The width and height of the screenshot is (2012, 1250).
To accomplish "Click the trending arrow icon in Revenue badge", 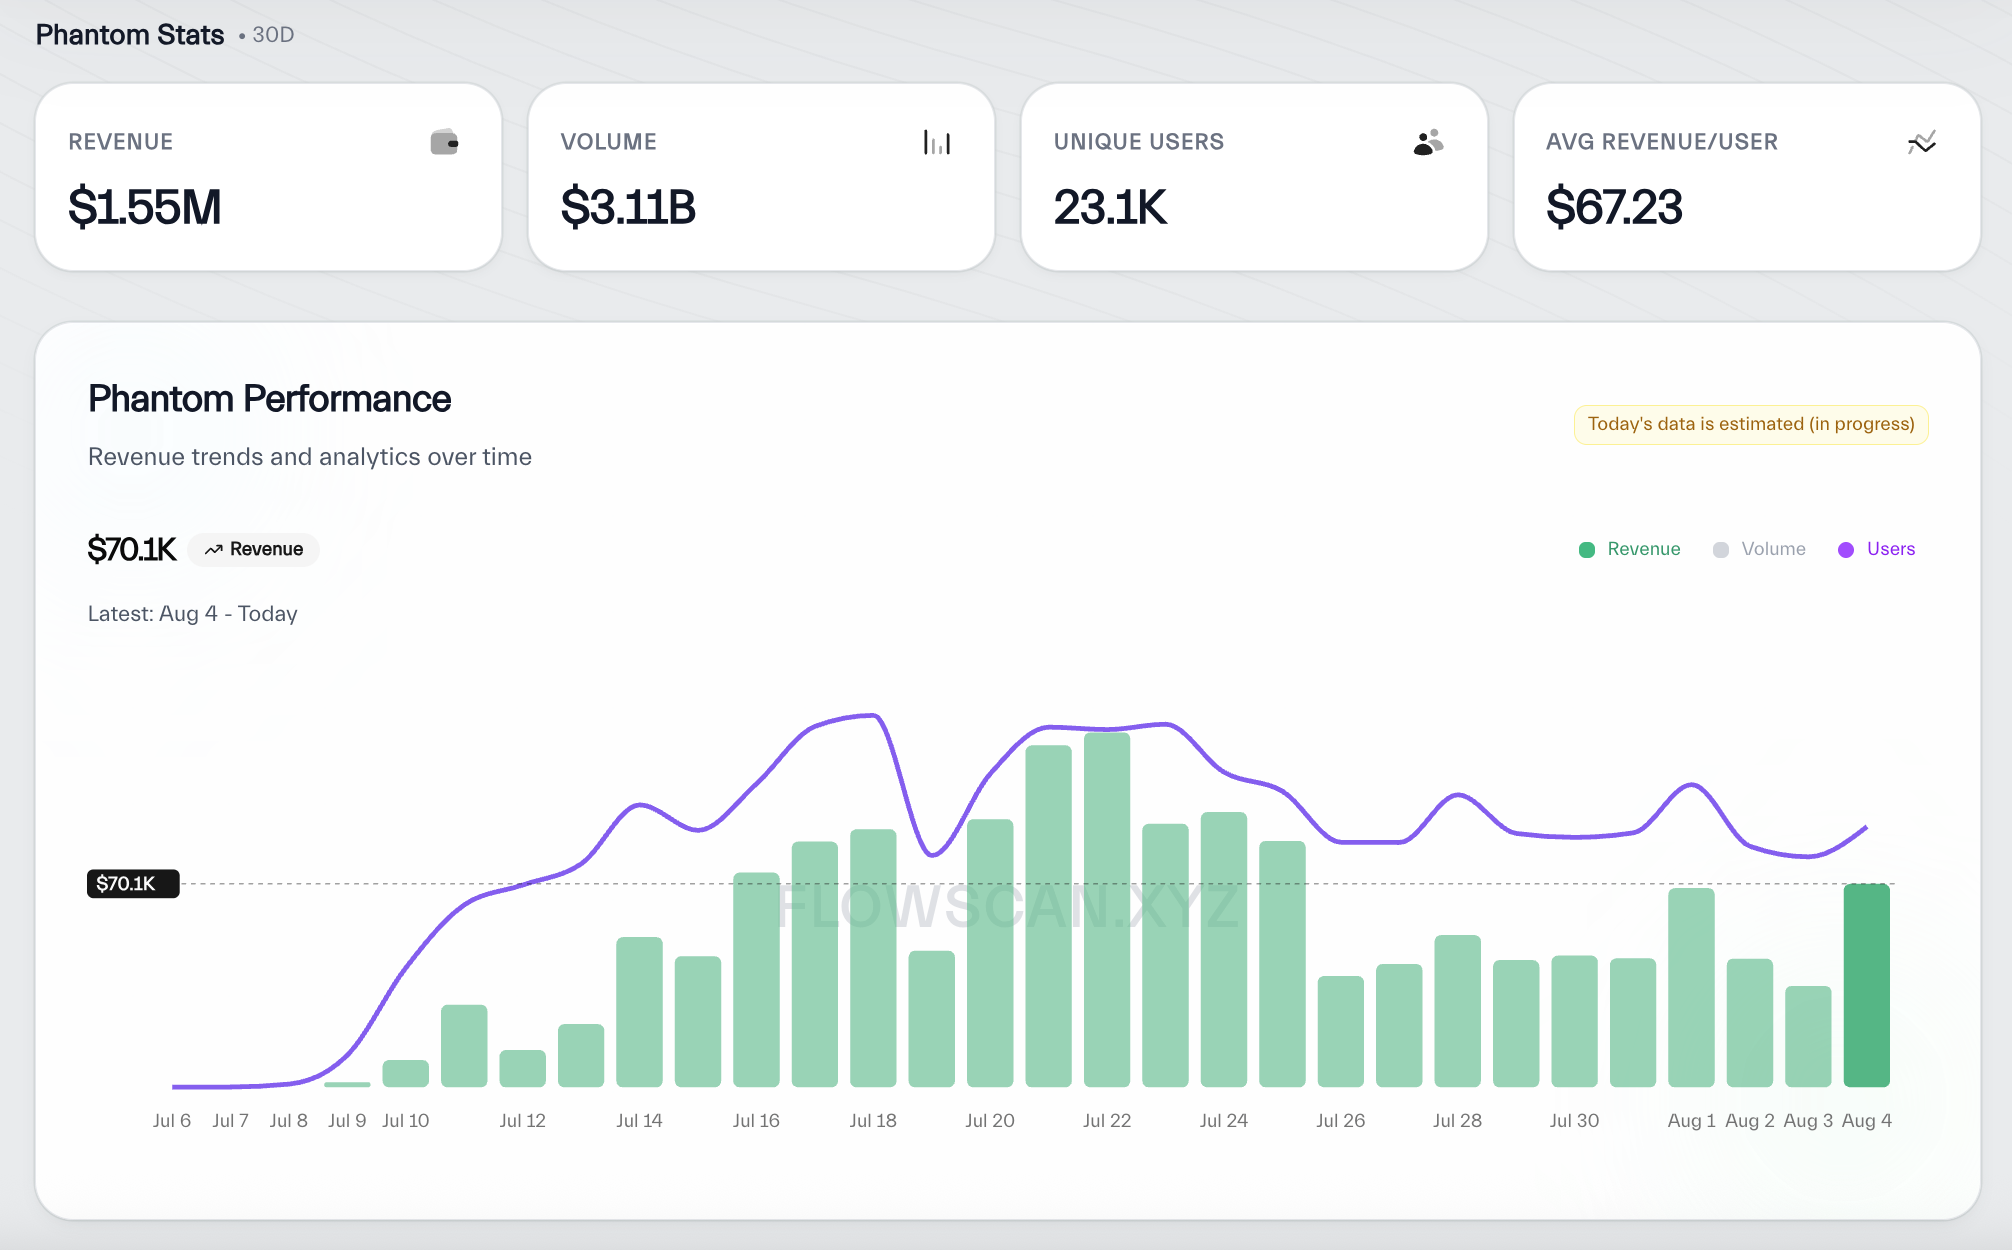I will click(213, 550).
